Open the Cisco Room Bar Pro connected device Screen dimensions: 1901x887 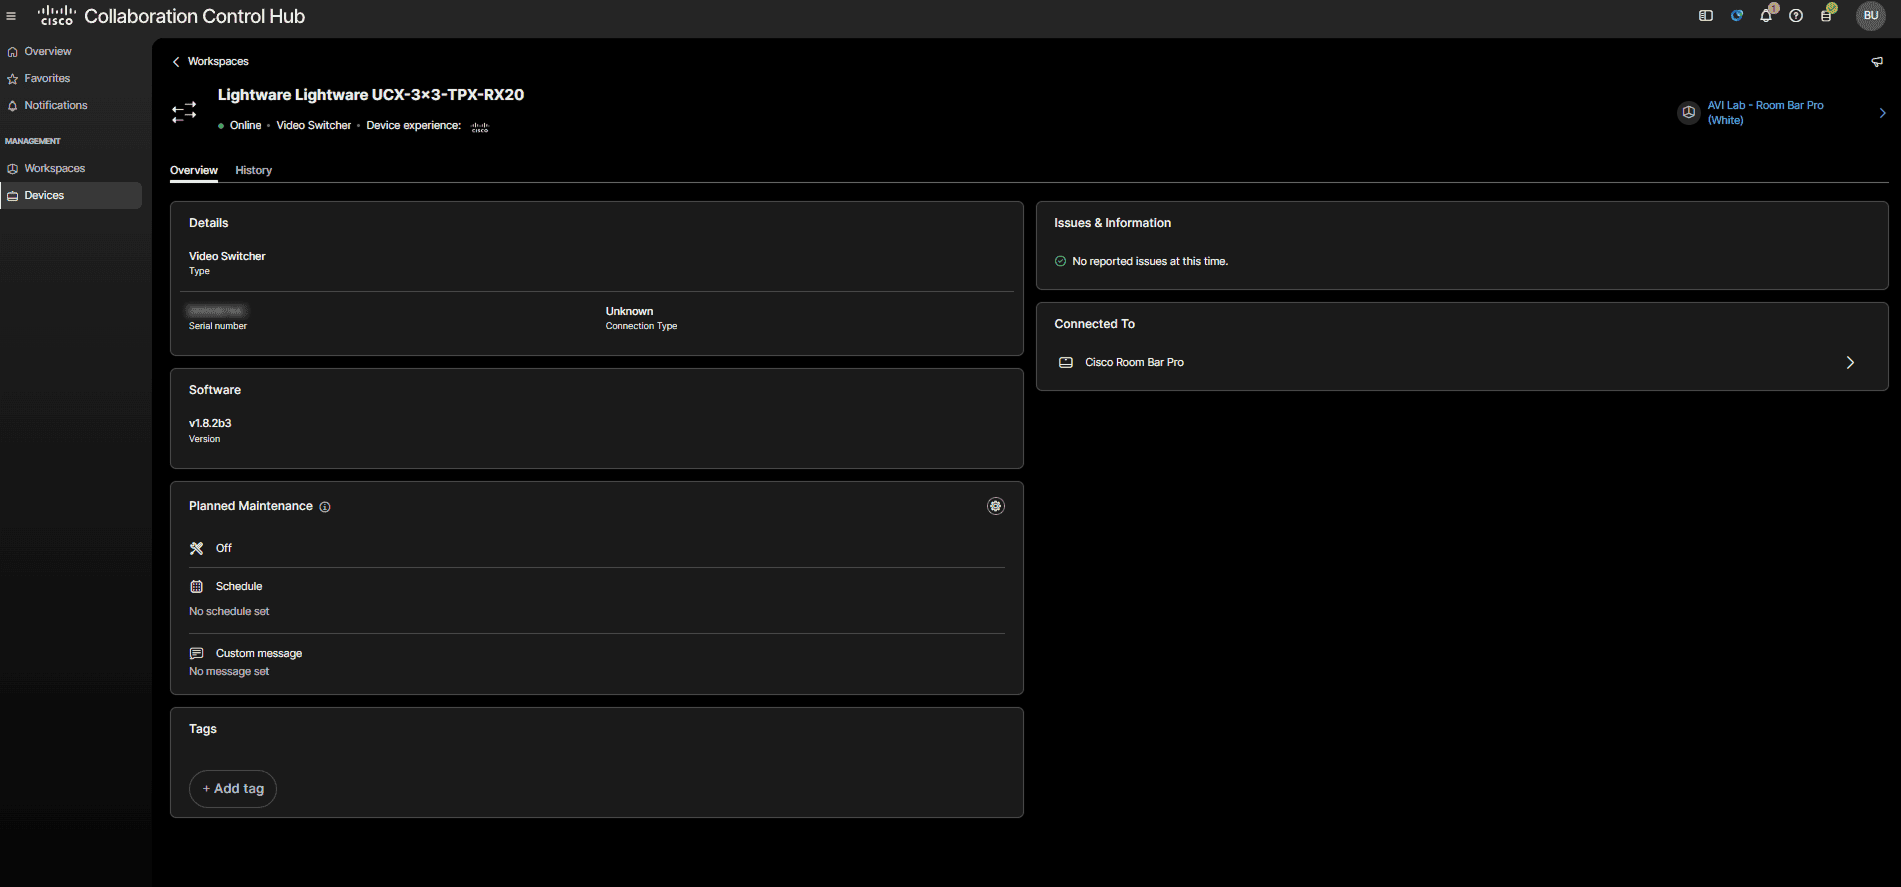coord(1462,362)
